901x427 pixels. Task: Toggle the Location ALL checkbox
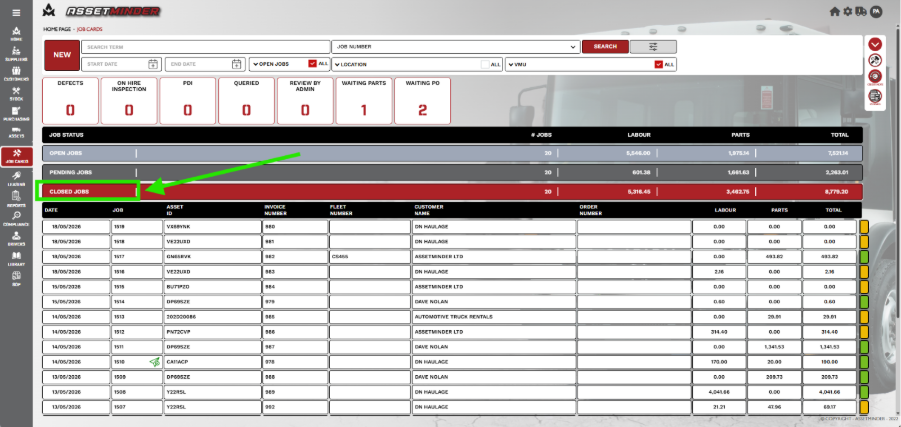(x=486, y=64)
